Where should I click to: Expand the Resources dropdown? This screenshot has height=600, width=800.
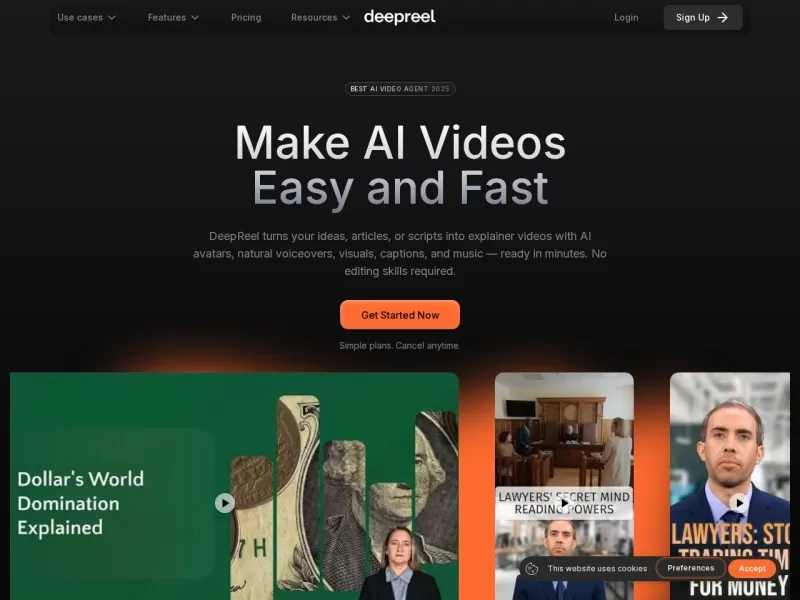319,17
